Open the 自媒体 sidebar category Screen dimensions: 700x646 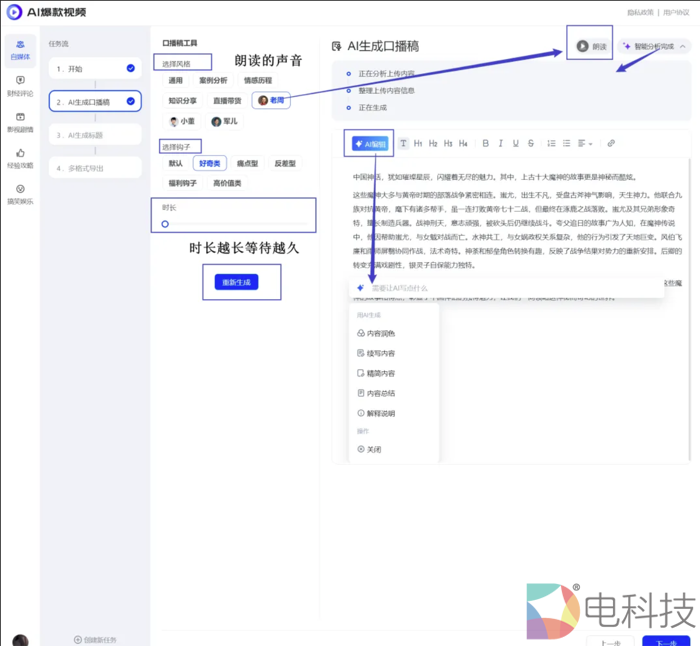(x=19, y=49)
